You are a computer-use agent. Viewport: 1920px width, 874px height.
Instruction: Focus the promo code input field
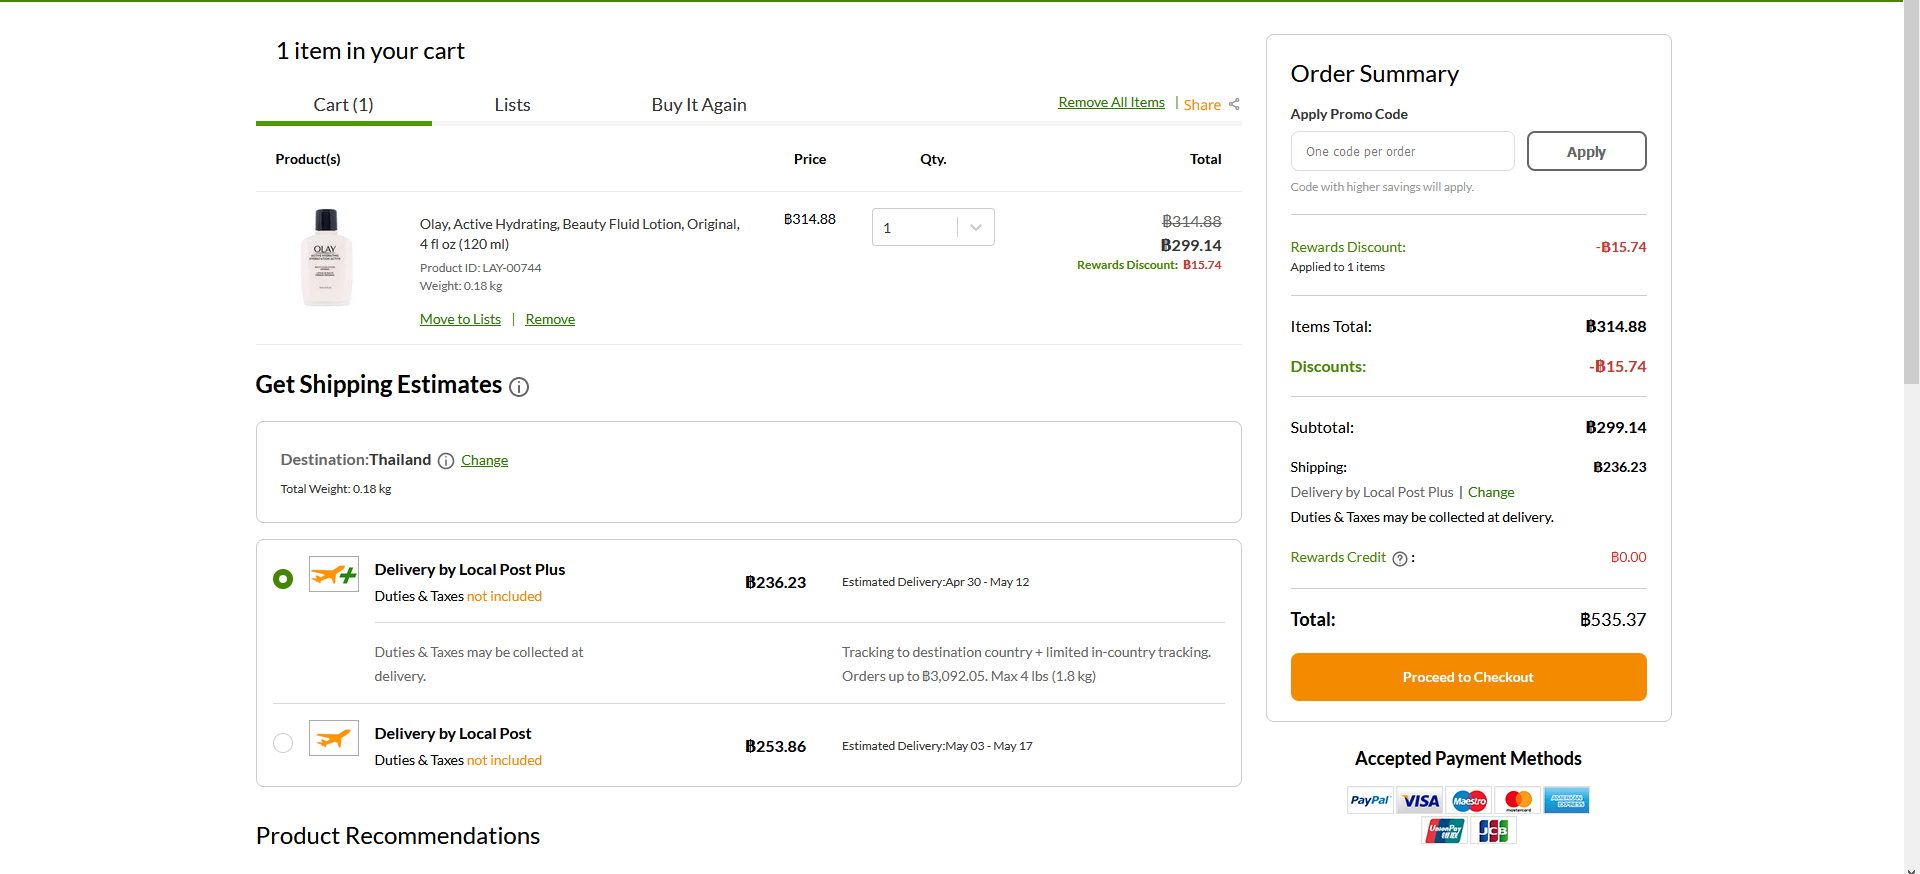(1402, 152)
